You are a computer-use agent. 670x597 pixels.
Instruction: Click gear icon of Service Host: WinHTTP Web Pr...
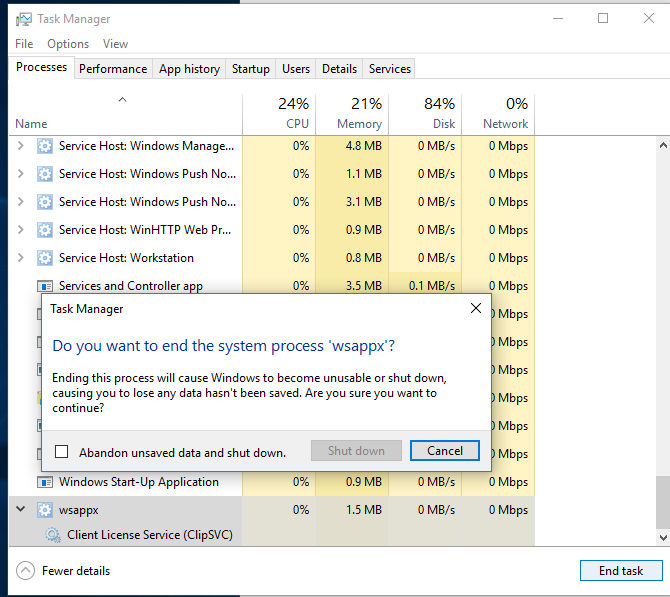(x=45, y=230)
